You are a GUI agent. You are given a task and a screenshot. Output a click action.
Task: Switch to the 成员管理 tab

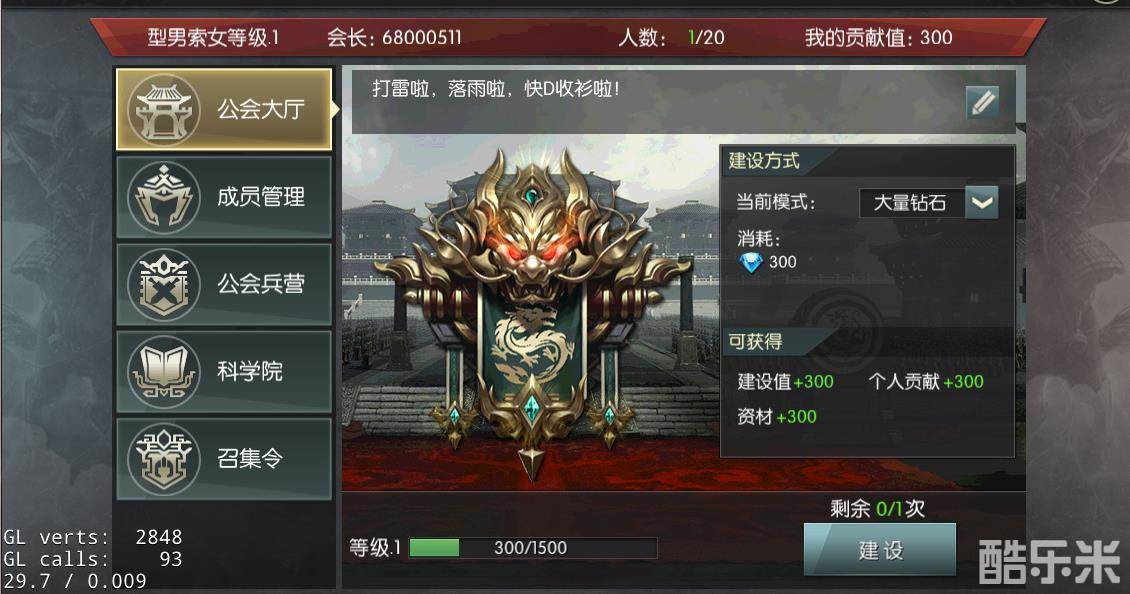(x=224, y=197)
